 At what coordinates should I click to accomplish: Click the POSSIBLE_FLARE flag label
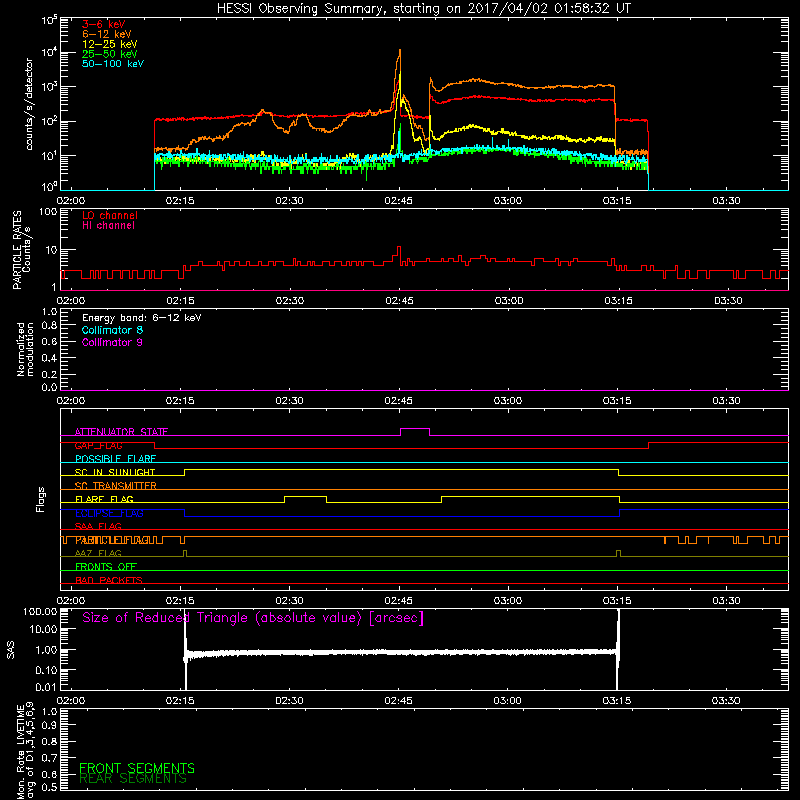pyautogui.click(x=115, y=459)
